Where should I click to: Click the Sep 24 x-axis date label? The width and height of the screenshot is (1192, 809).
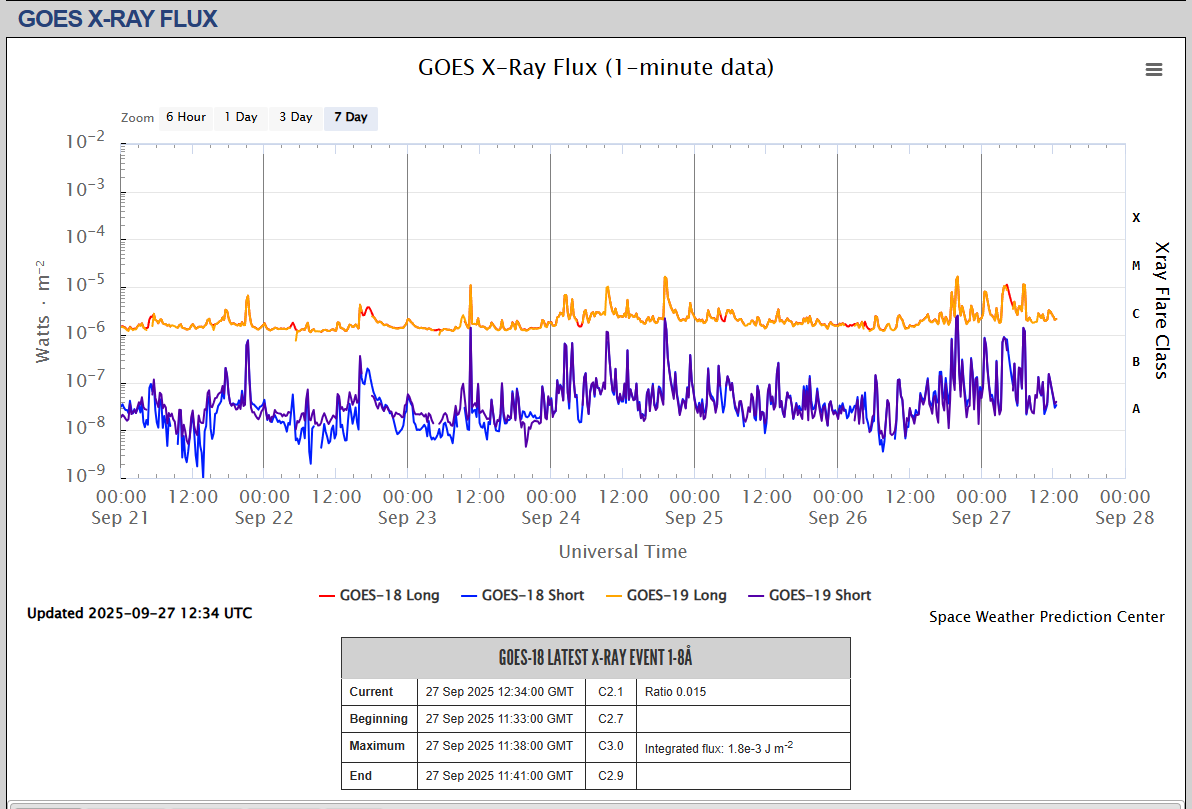(x=551, y=518)
